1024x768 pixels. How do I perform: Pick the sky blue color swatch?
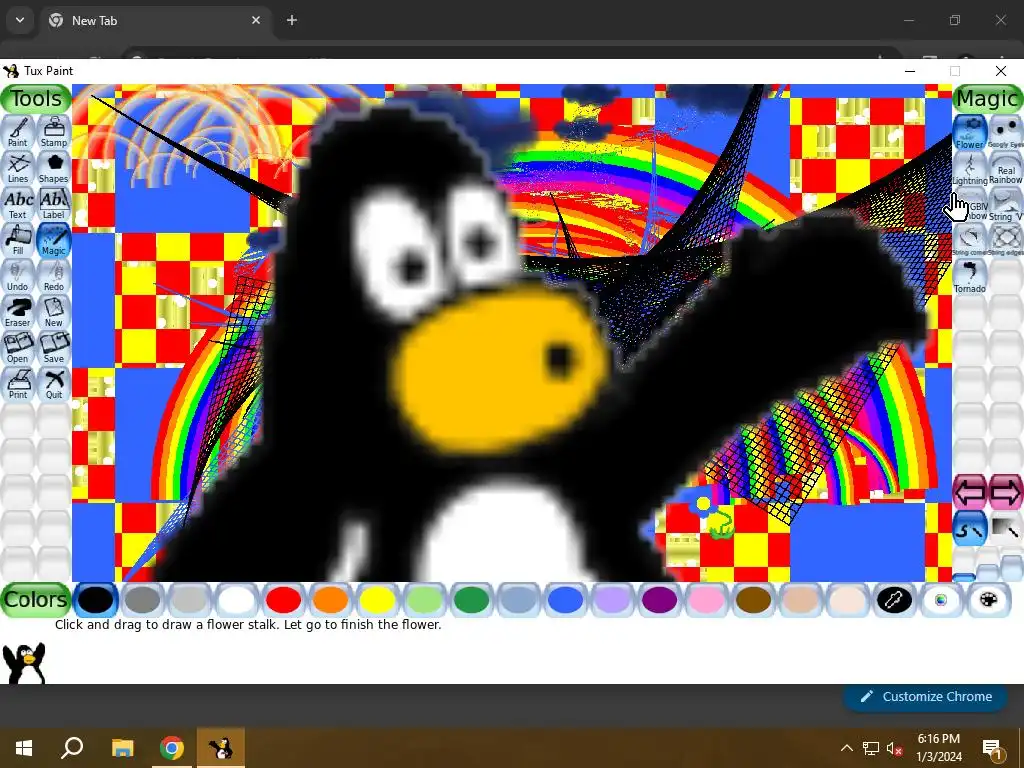(519, 600)
